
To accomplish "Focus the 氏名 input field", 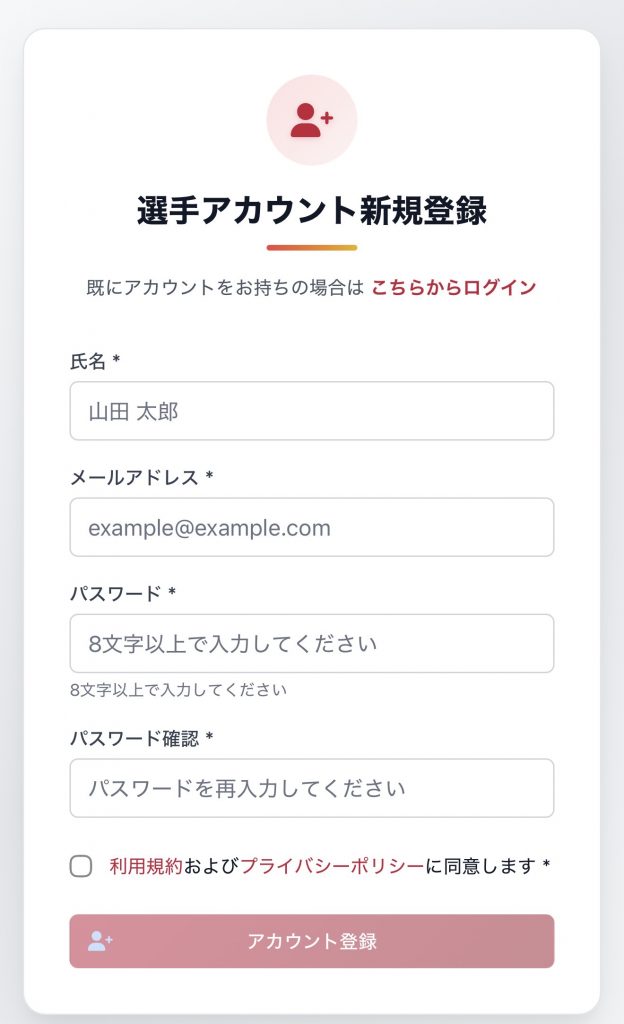I will [x=311, y=411].
